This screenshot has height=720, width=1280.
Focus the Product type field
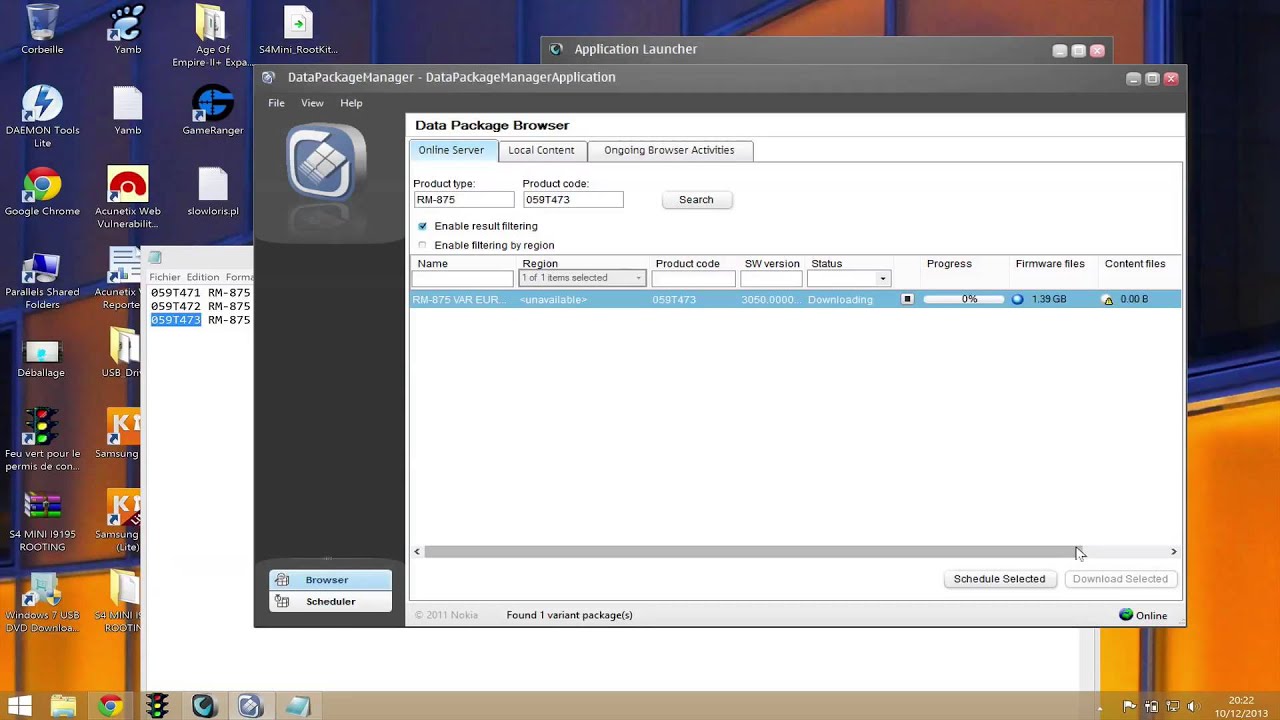click(463, 200)
